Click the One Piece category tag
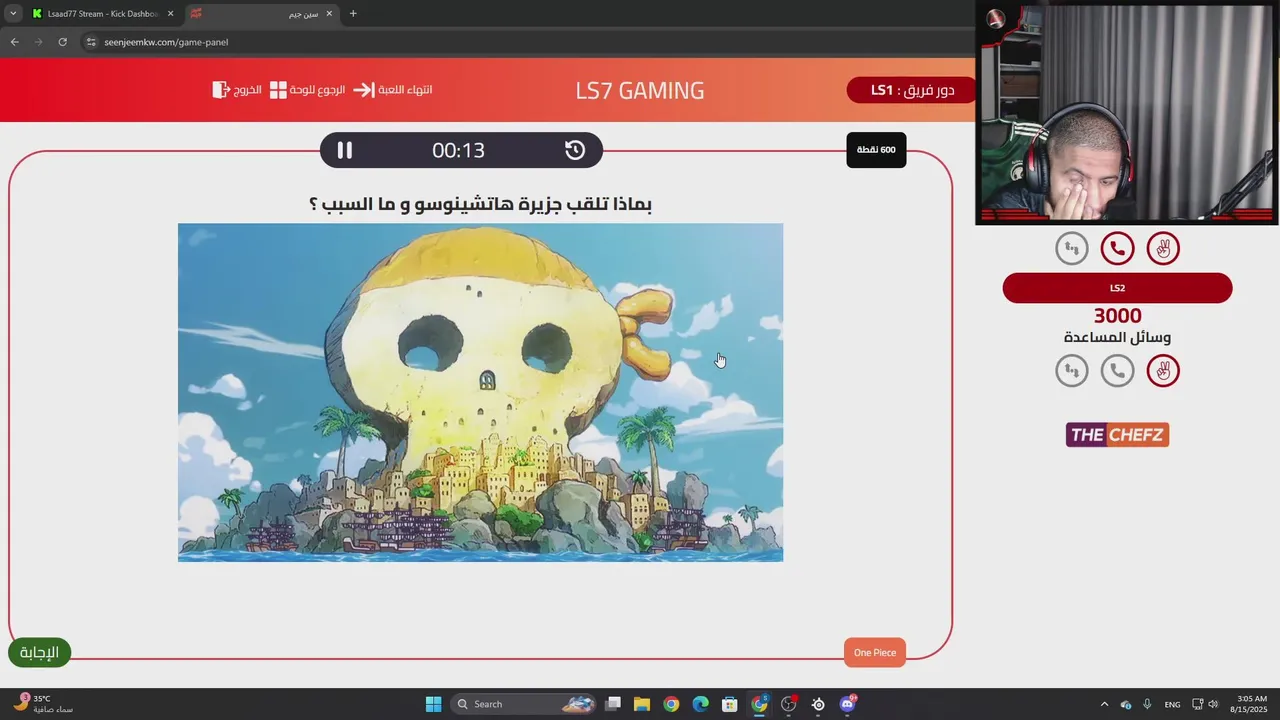 pyautogui.click(x=875, y=652)
